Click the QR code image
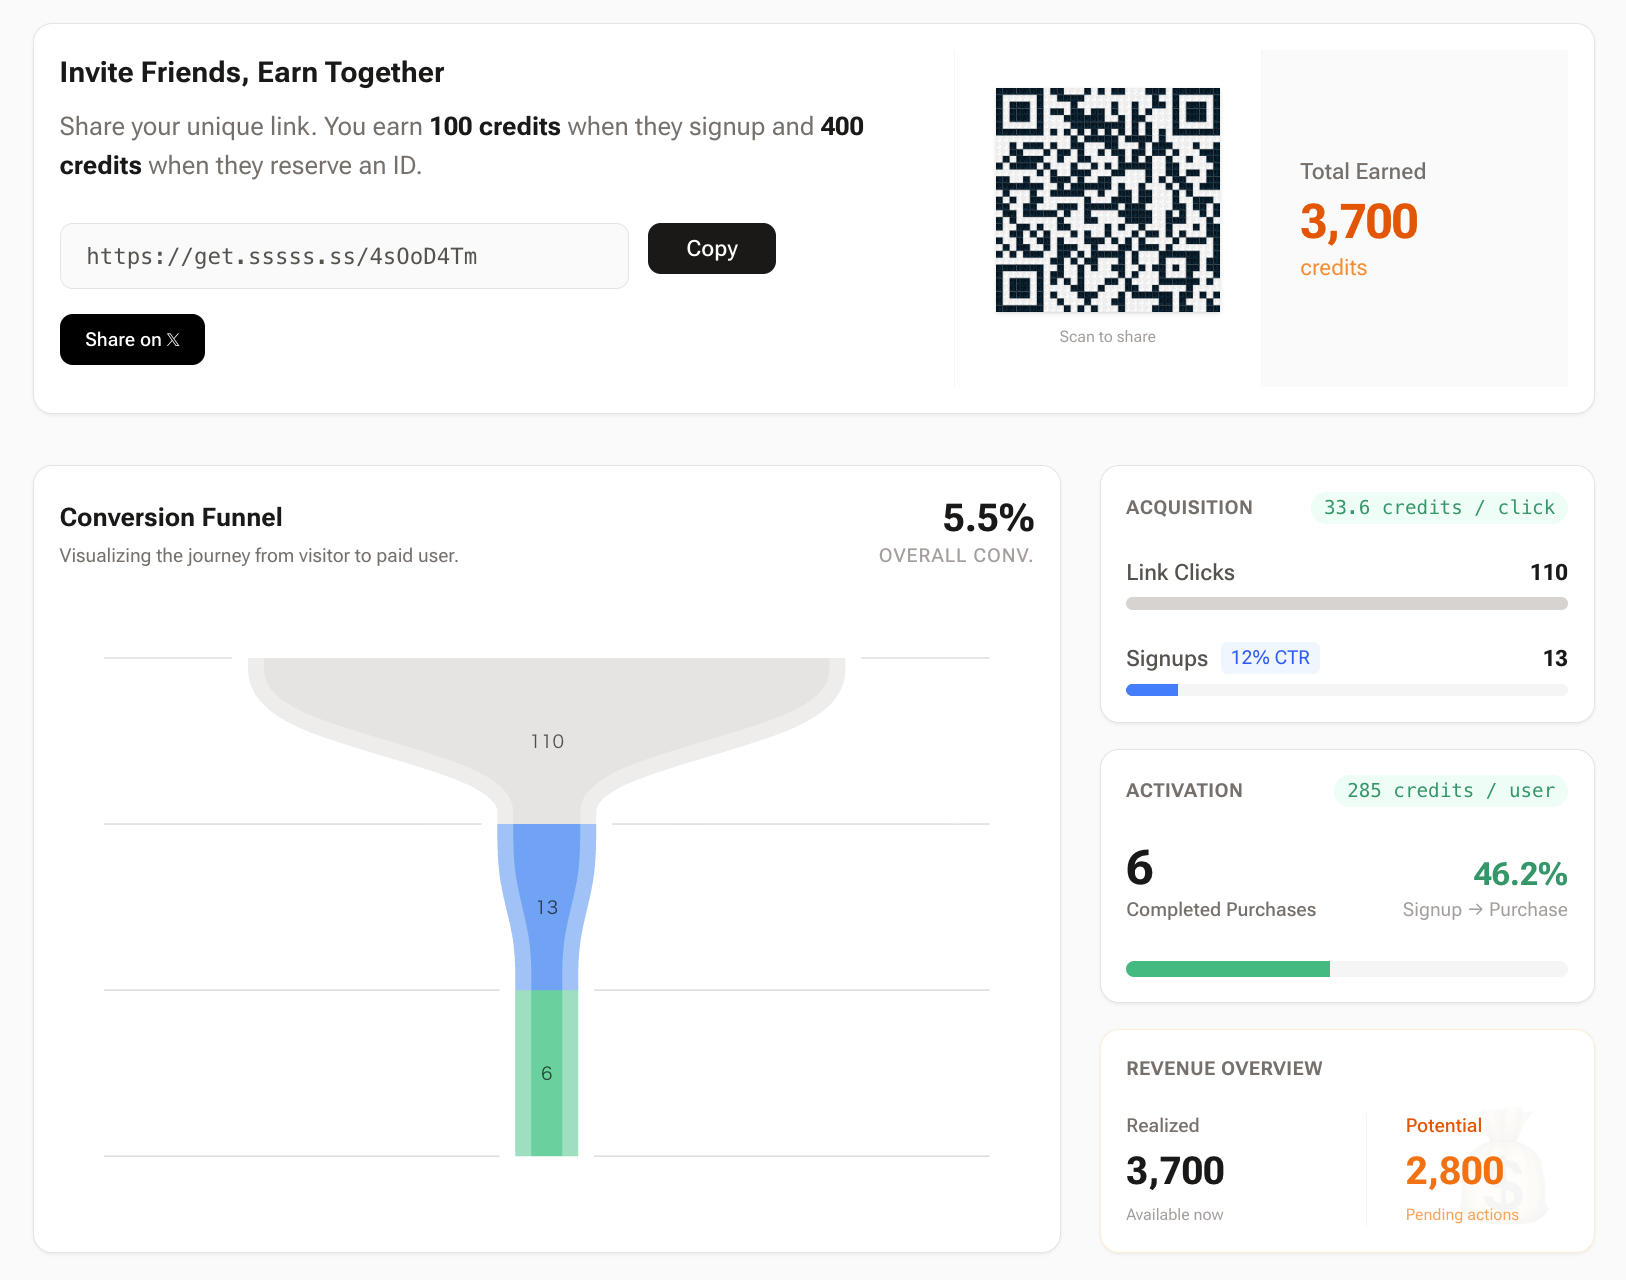 coord(1107,200)
